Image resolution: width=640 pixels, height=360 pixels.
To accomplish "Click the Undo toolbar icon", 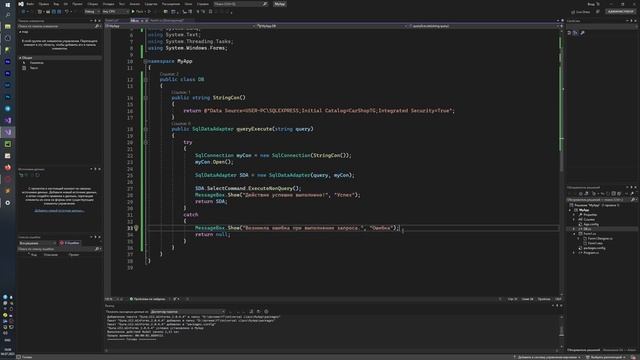I will pos(67,12).
